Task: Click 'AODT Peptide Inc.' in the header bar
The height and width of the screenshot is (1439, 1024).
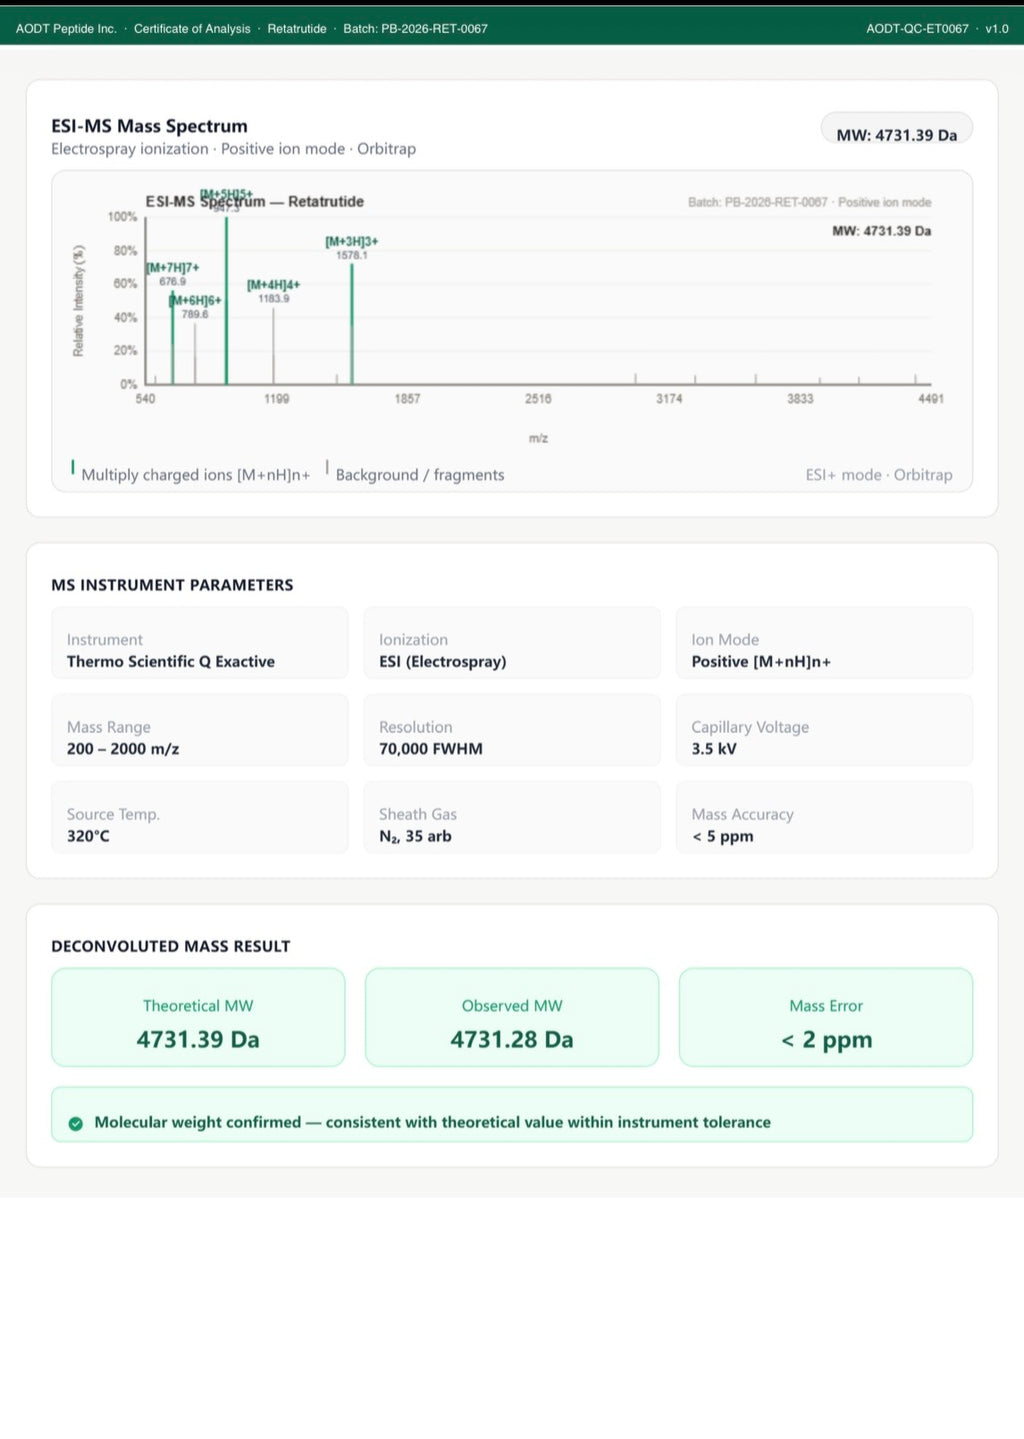Action: pyautogui.click(x=66, y=29)
